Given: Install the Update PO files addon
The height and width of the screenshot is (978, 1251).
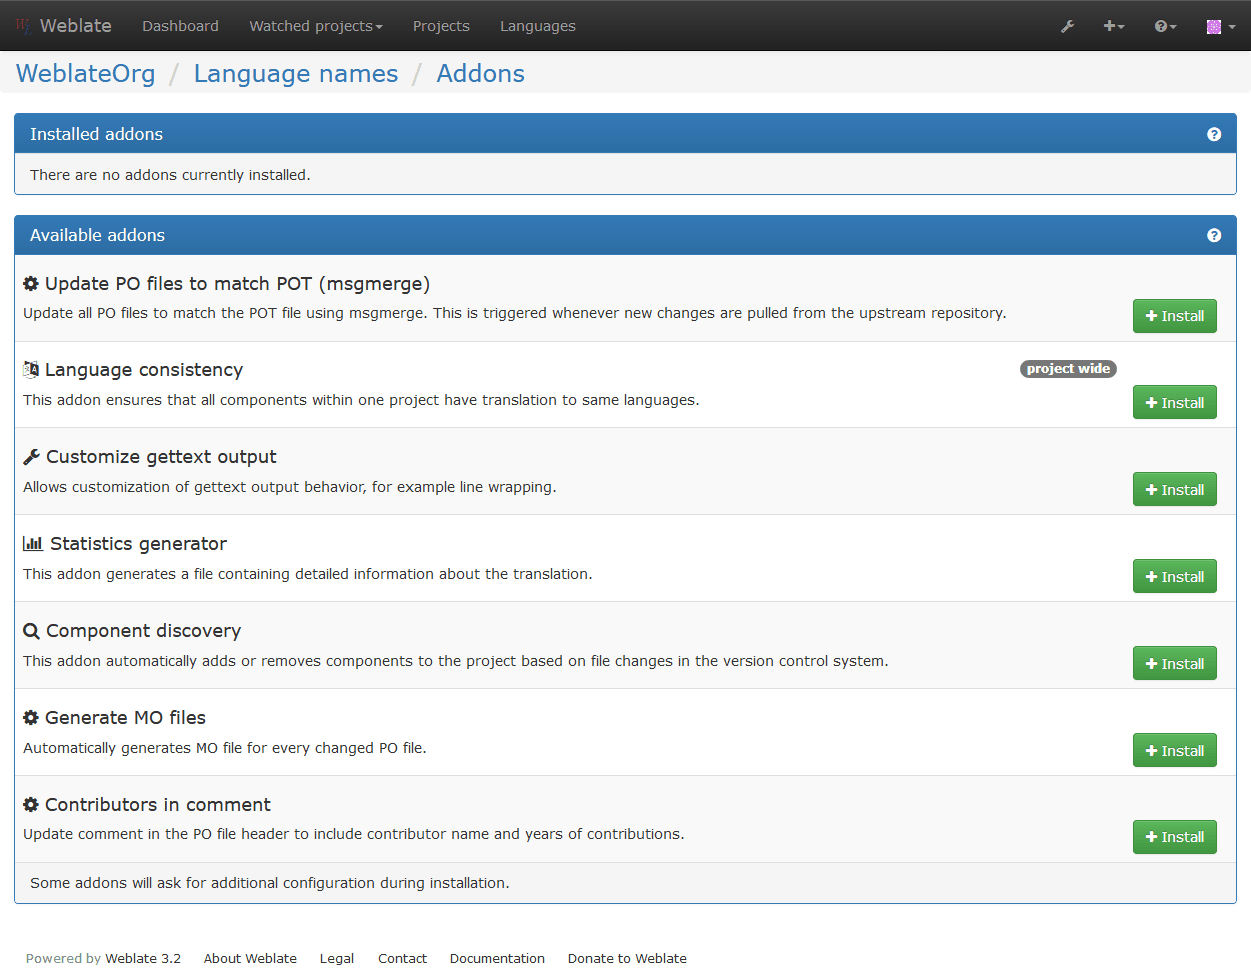Looking at the screenshot, I should click(x=1175, y=316).
